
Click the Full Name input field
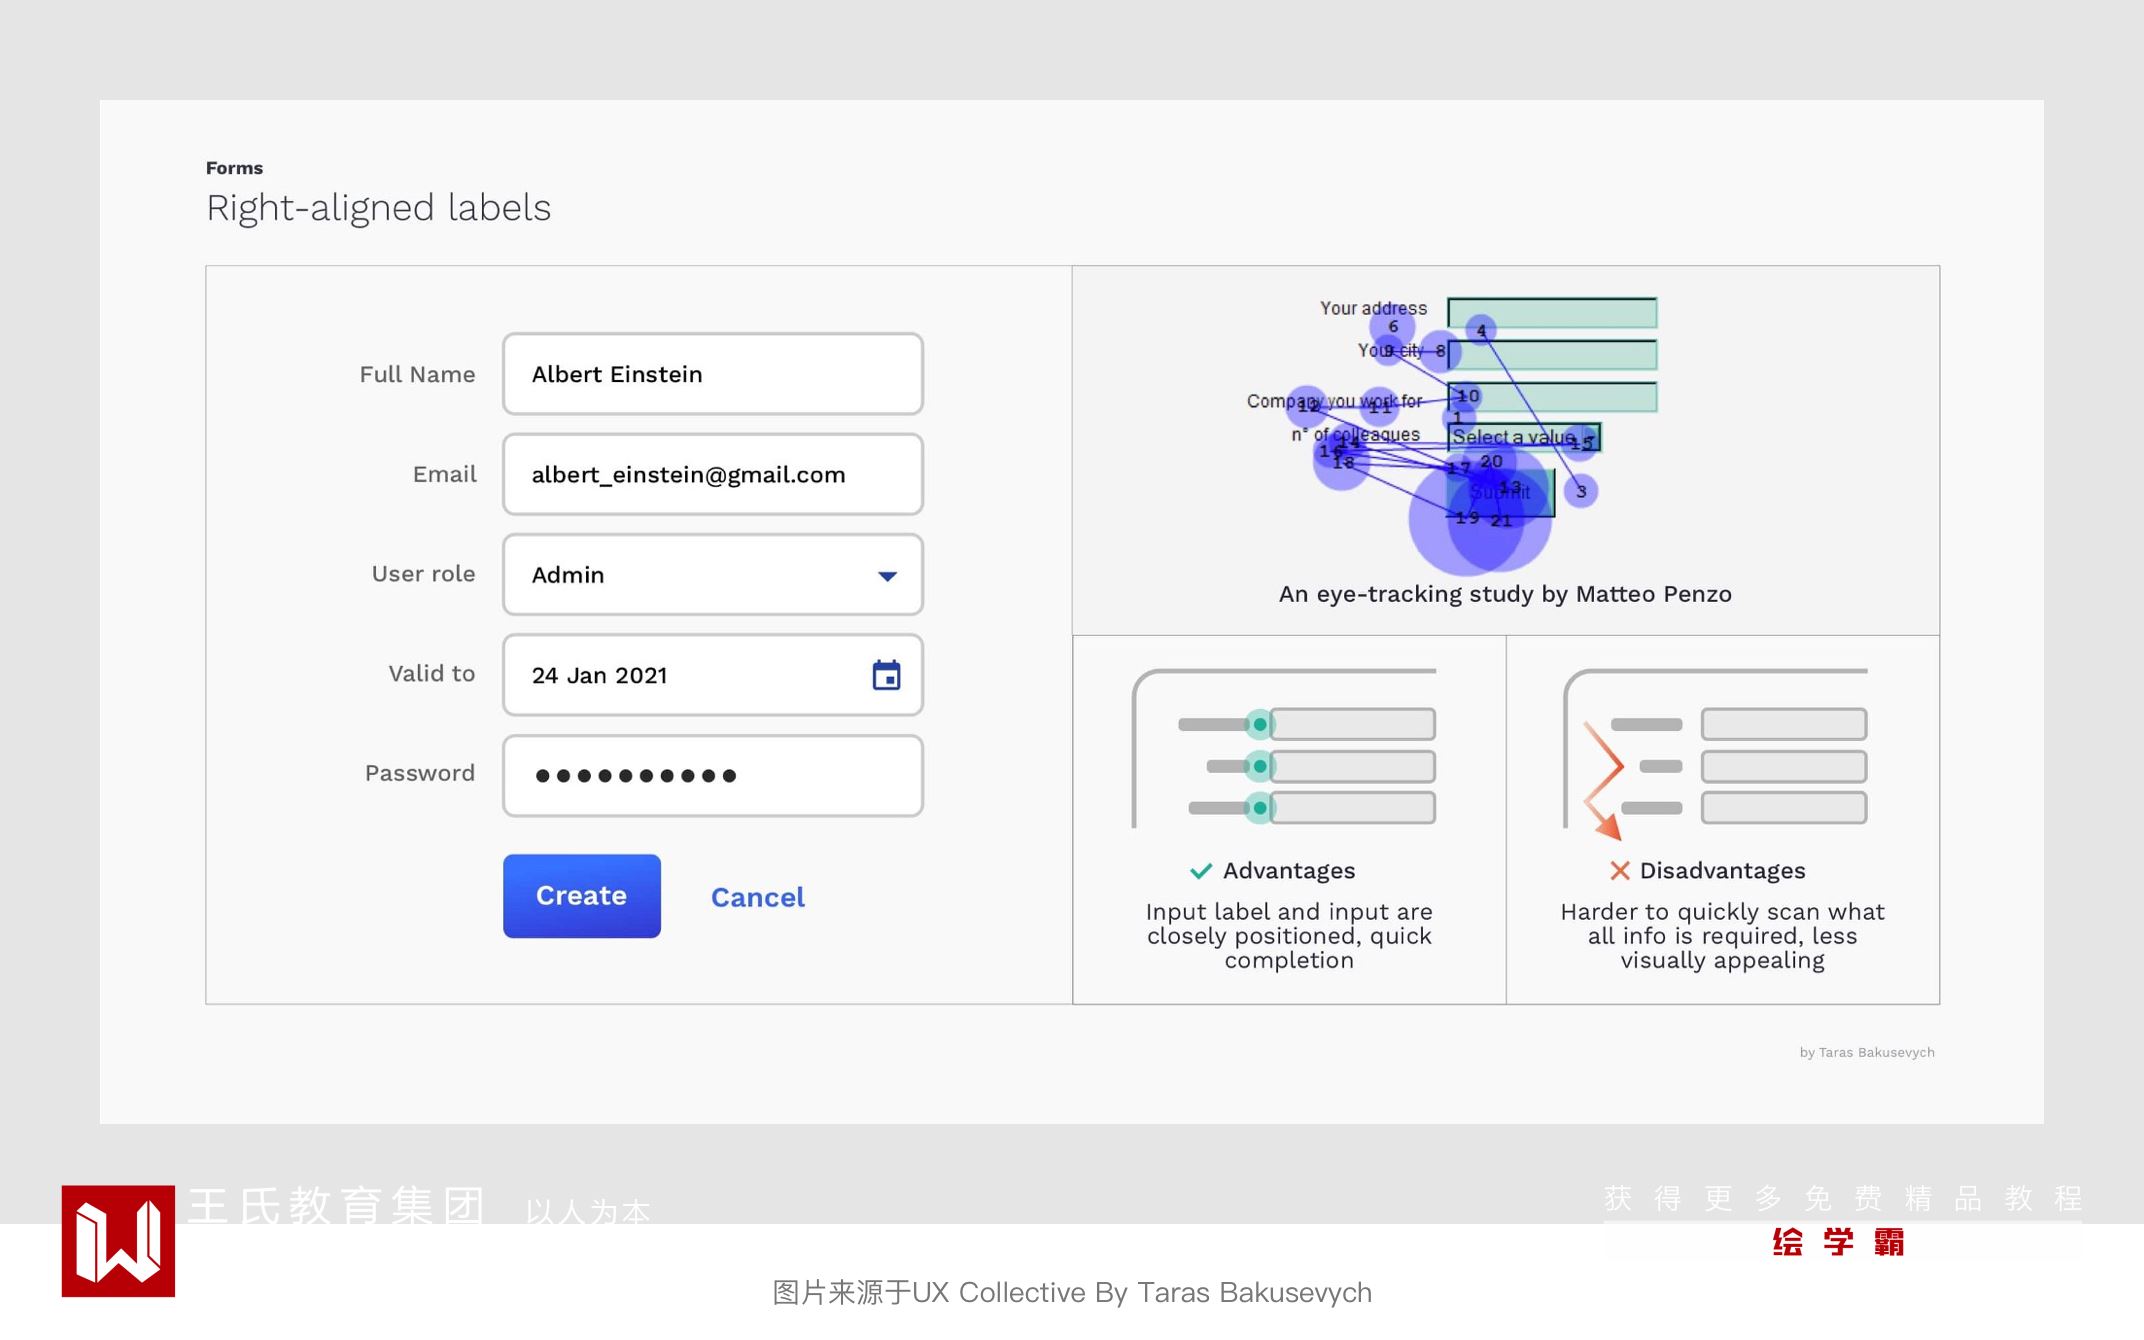click(712, 374)
